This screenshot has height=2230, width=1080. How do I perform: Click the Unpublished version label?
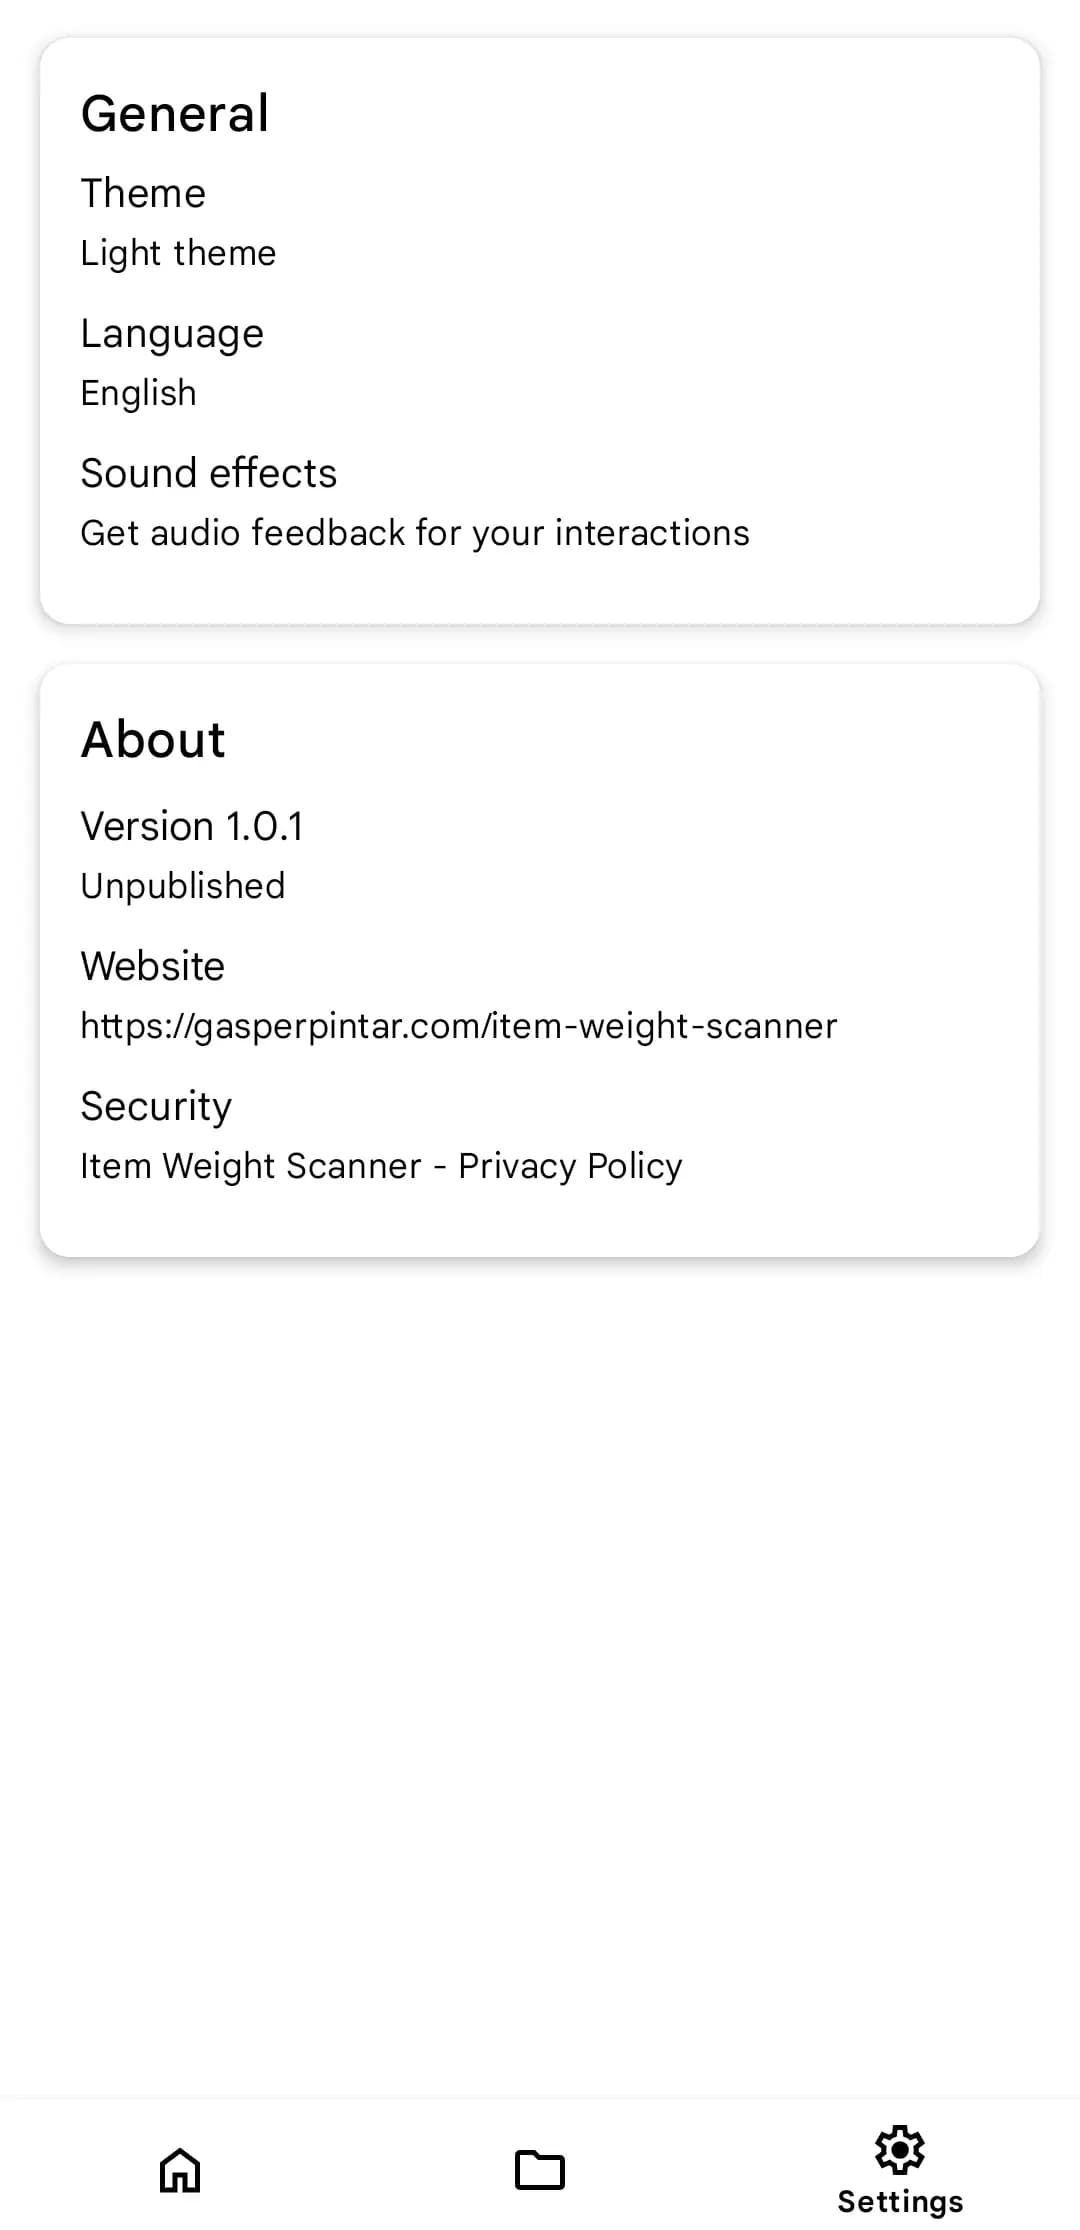(x=183, y=884)
